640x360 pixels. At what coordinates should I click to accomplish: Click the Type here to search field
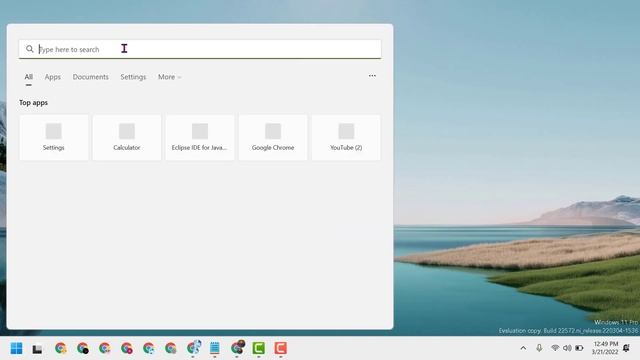pos(200,49)
